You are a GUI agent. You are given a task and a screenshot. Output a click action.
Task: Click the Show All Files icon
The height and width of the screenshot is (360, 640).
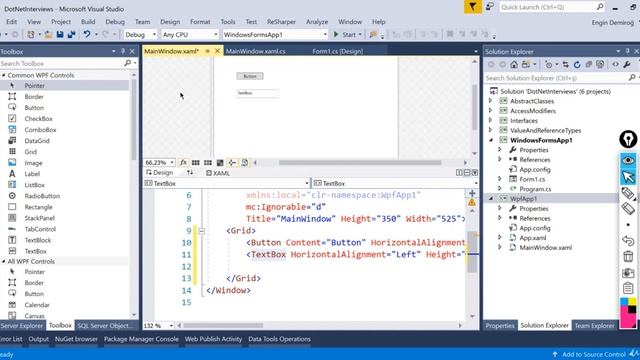600,64
